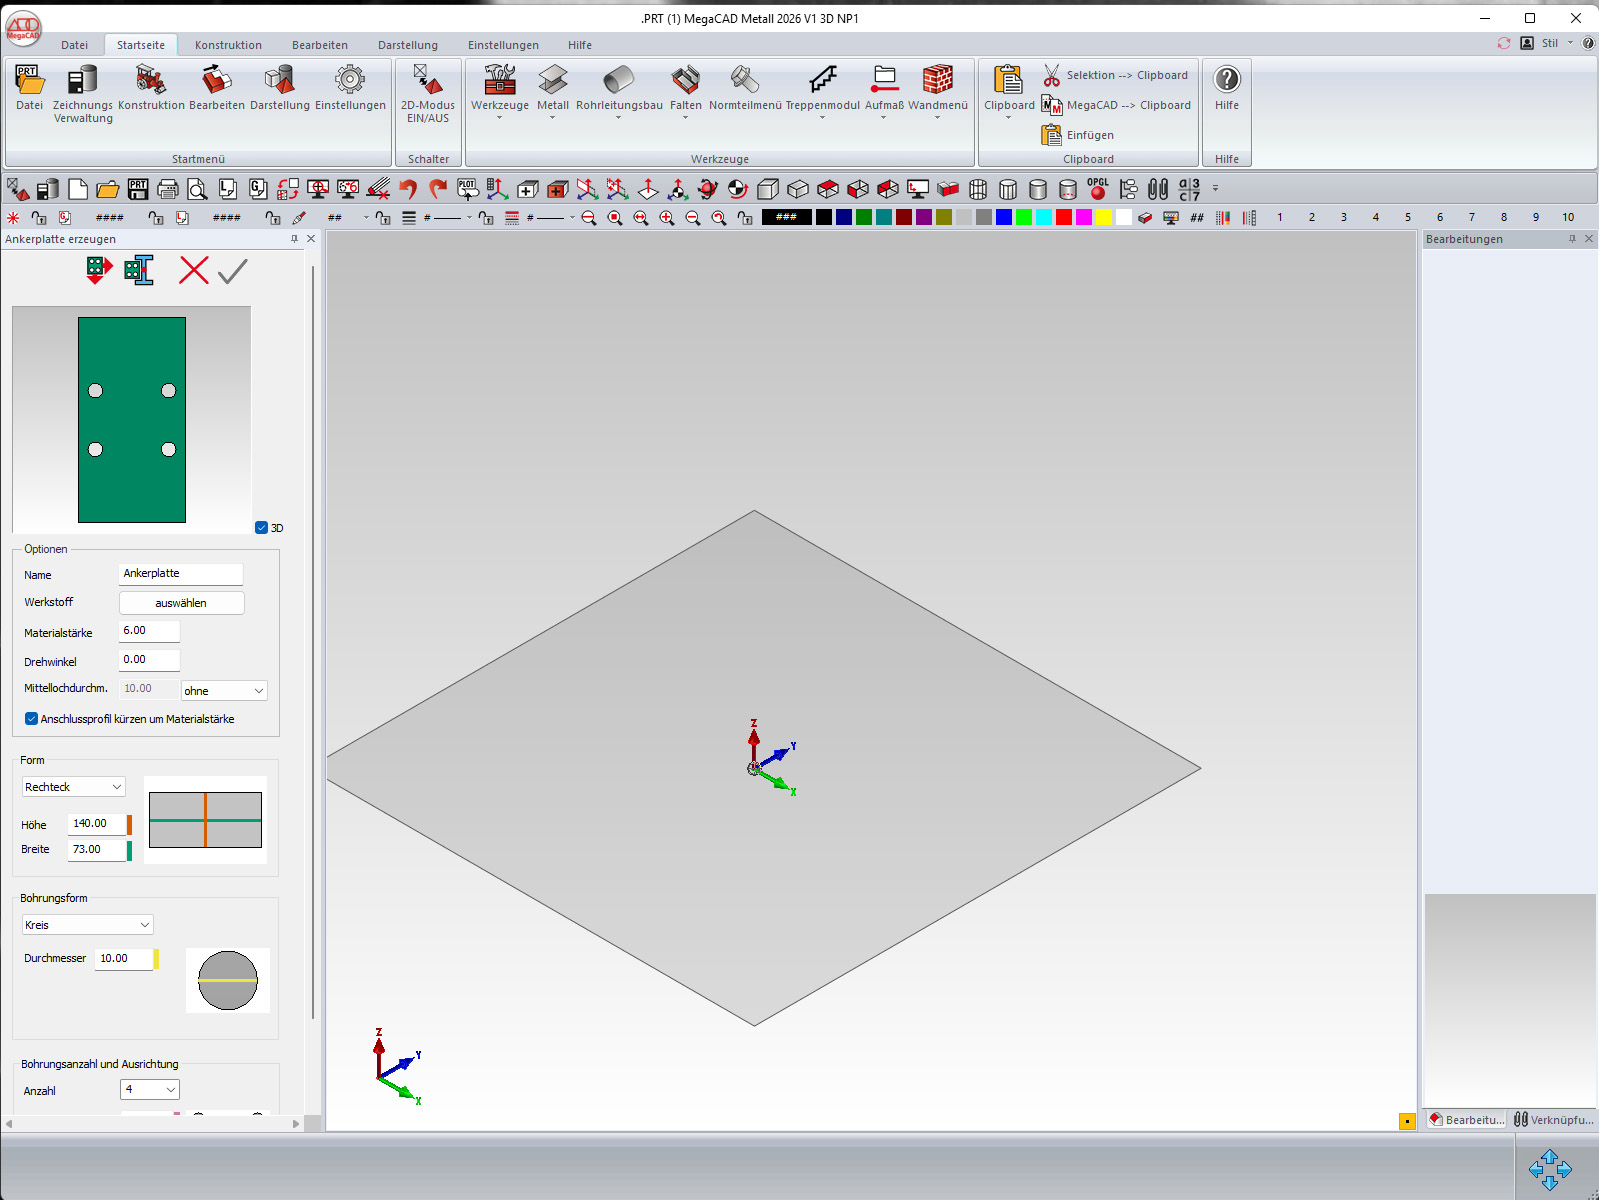Click the Materialstärke input field
The image size is (1599, 1200).
pos(149,631)
